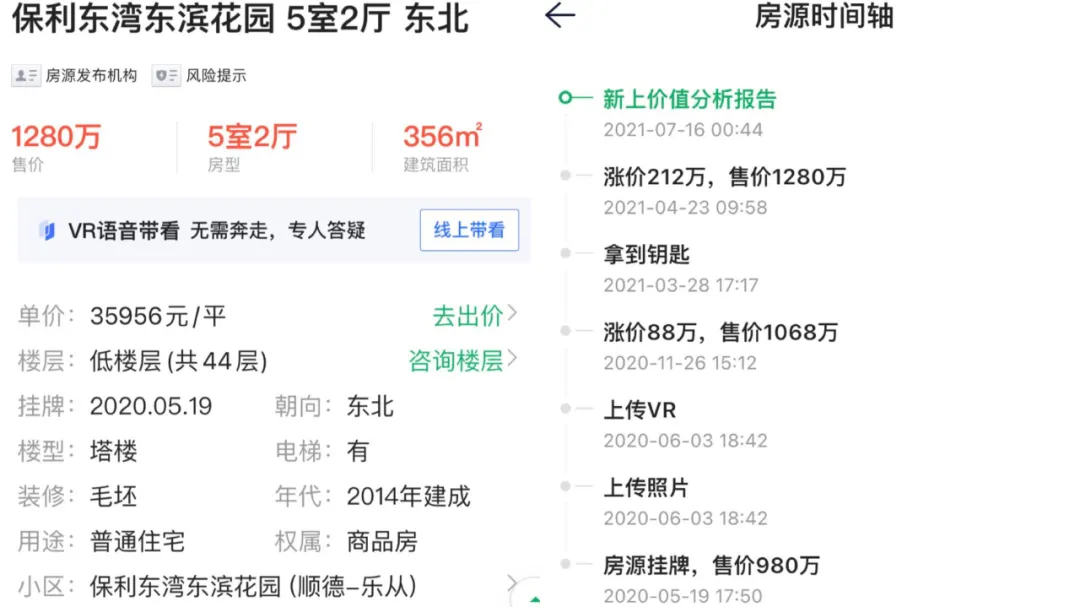Click the timestamp 2020-11-26 15:12
Viewport: 1080px width, 607px height.
[680, 363]
